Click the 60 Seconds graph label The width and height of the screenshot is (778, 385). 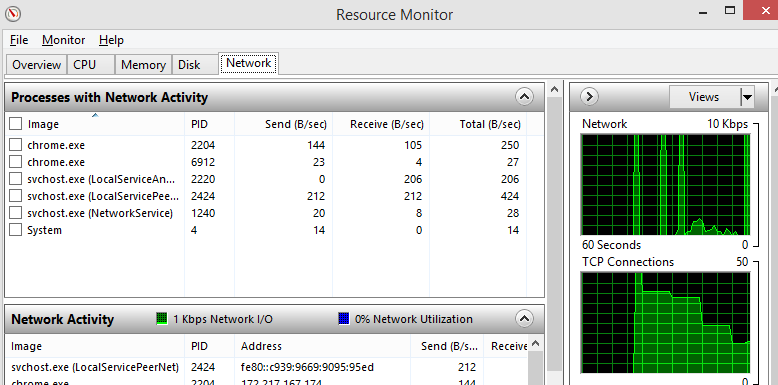[611, 245]
